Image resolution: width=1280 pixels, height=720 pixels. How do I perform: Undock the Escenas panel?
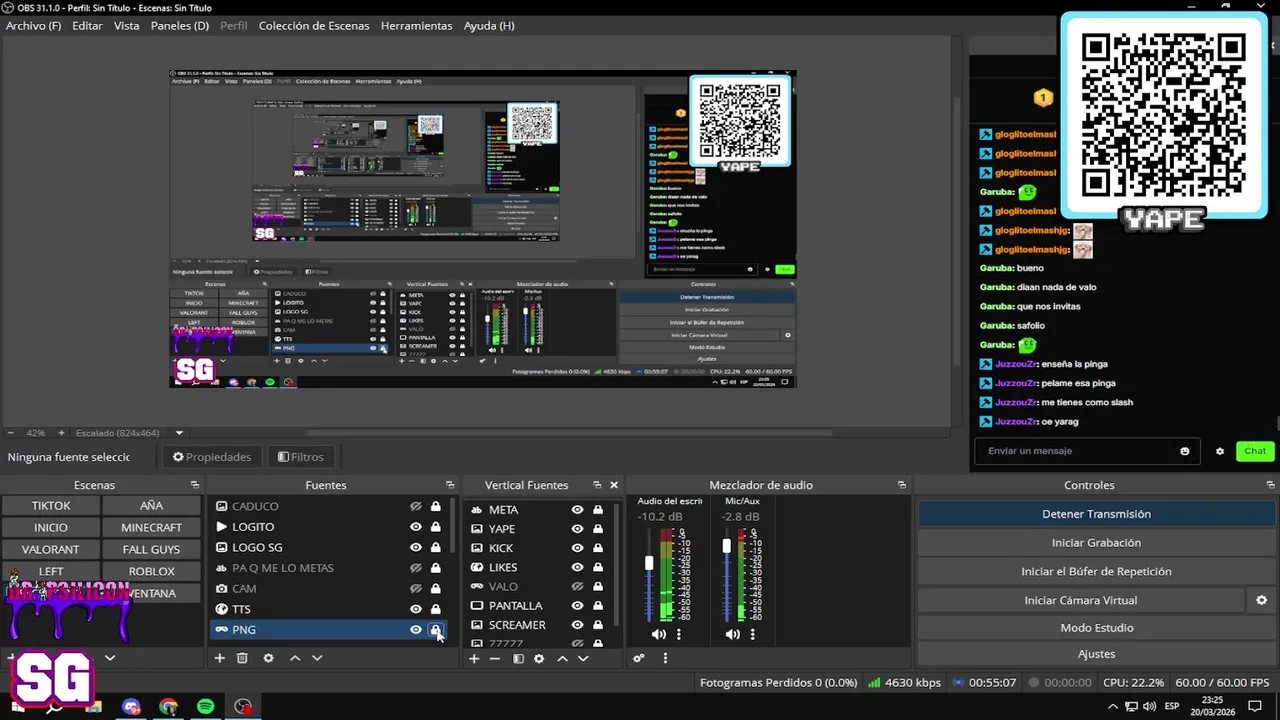pyautogui.click(x=195, y=485)
